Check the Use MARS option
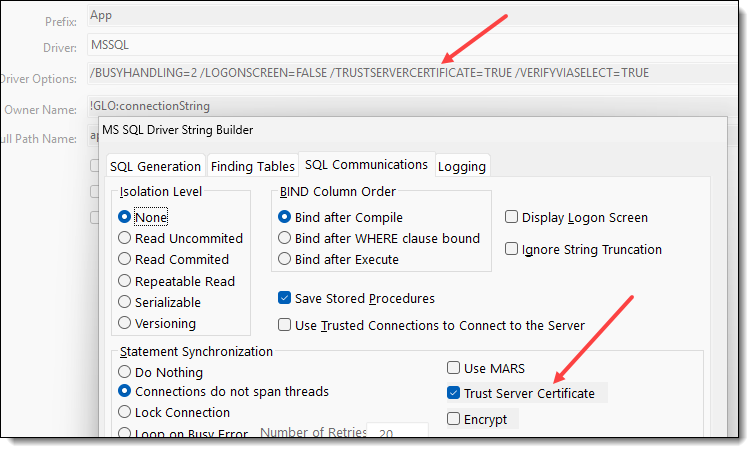 (x=454, y=369)
